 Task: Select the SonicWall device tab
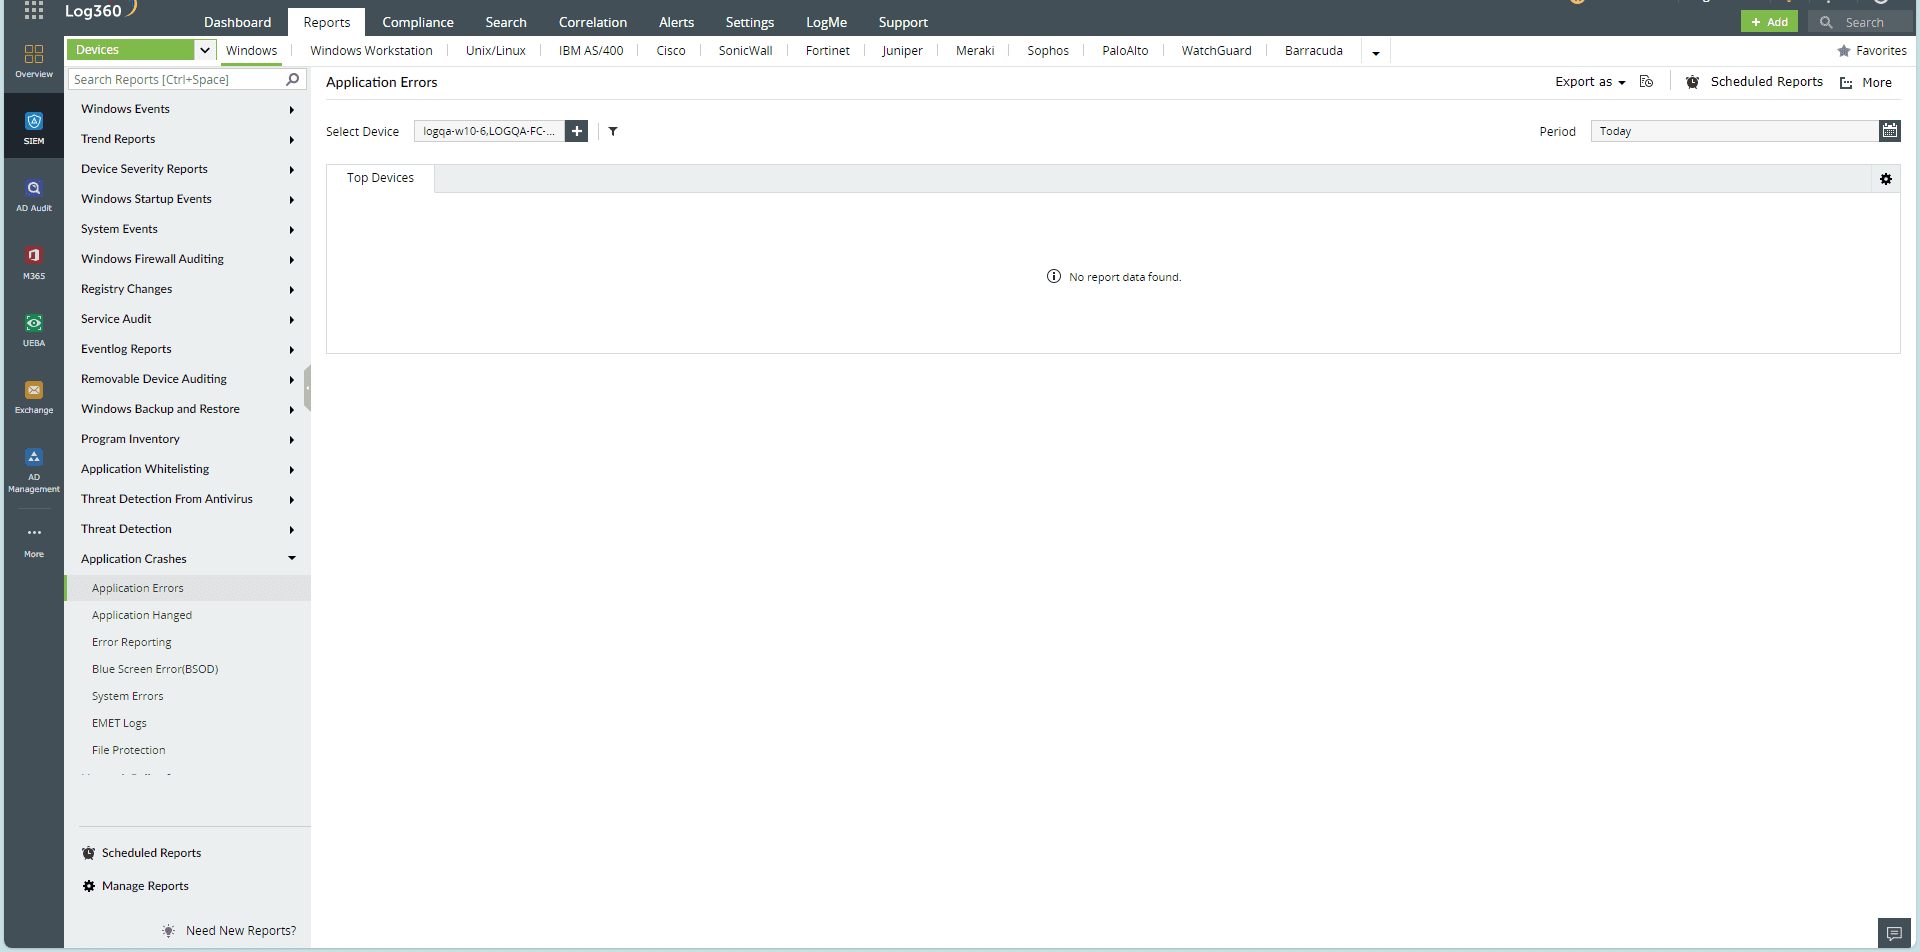point(745,51)
